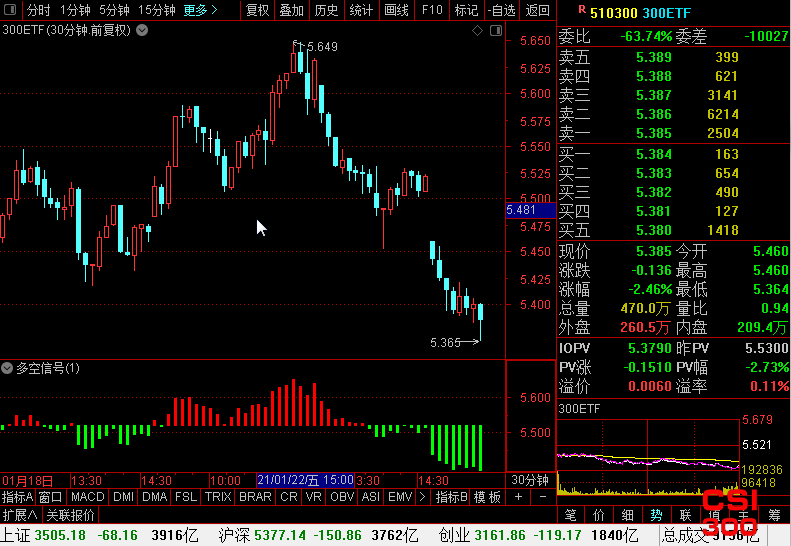Switch to the CR indicator

point(289,497)
